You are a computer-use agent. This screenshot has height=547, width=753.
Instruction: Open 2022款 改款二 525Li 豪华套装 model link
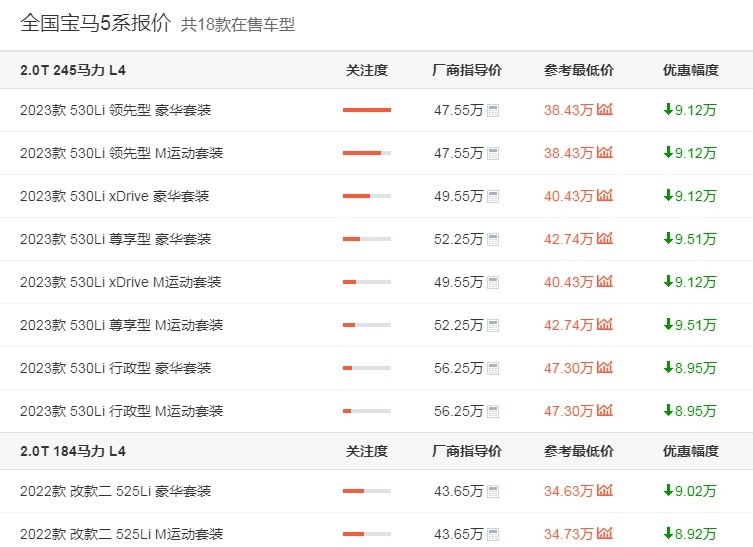click(x=116, y=491)
